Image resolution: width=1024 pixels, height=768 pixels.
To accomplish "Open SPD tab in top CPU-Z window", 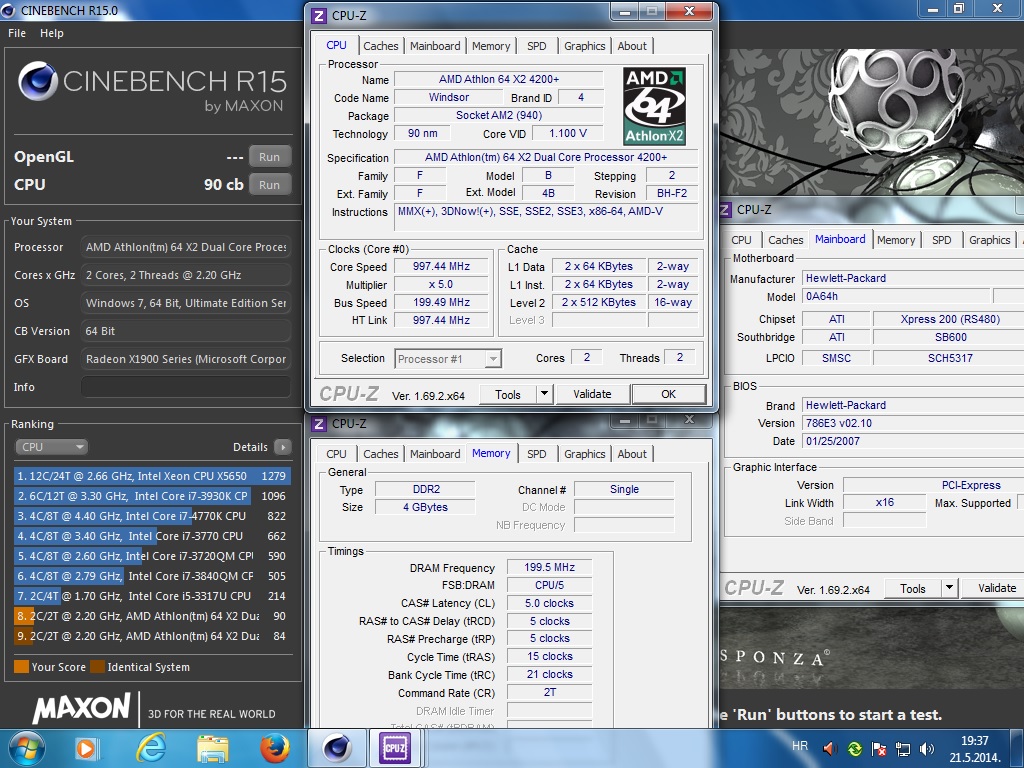I will point(537,46).
